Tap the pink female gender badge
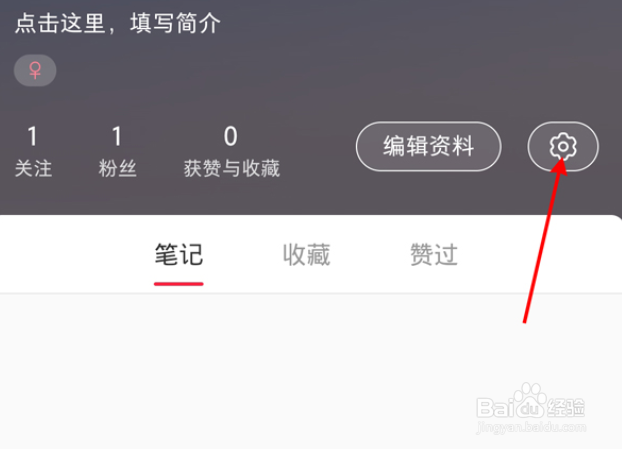 35,70
